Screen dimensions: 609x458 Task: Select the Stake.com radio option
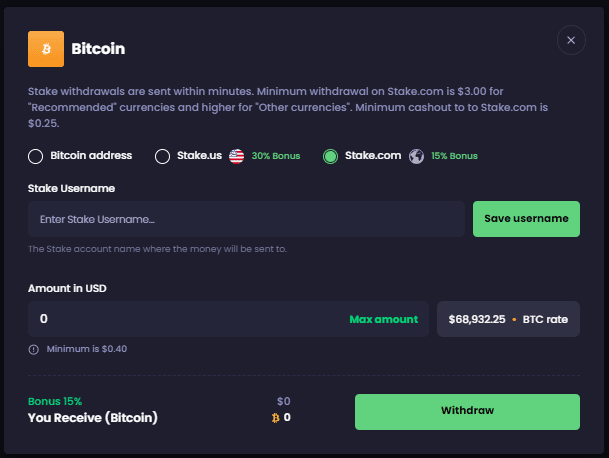pos(330,156)
